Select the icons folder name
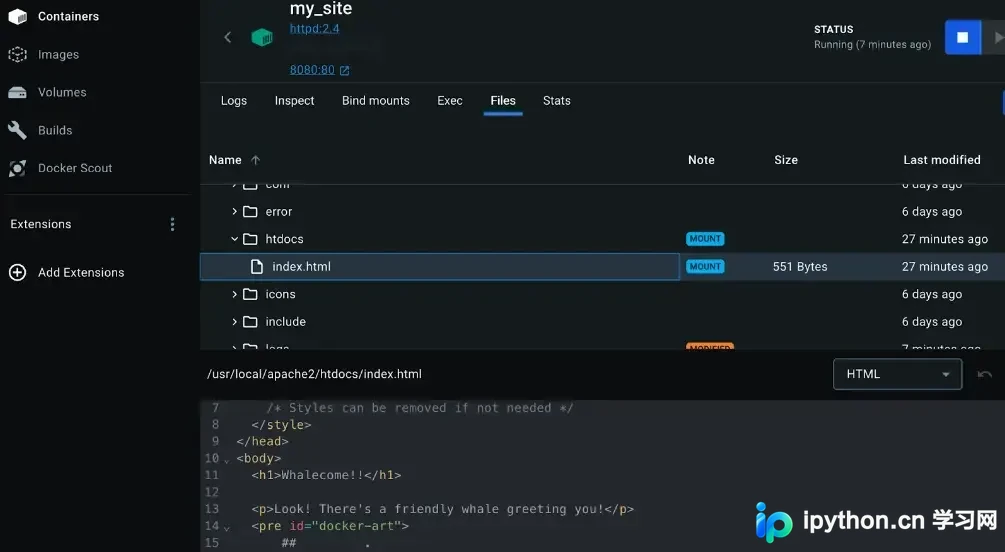The height and width of the screenshot is (552, 1005). (x=281, y=294)
